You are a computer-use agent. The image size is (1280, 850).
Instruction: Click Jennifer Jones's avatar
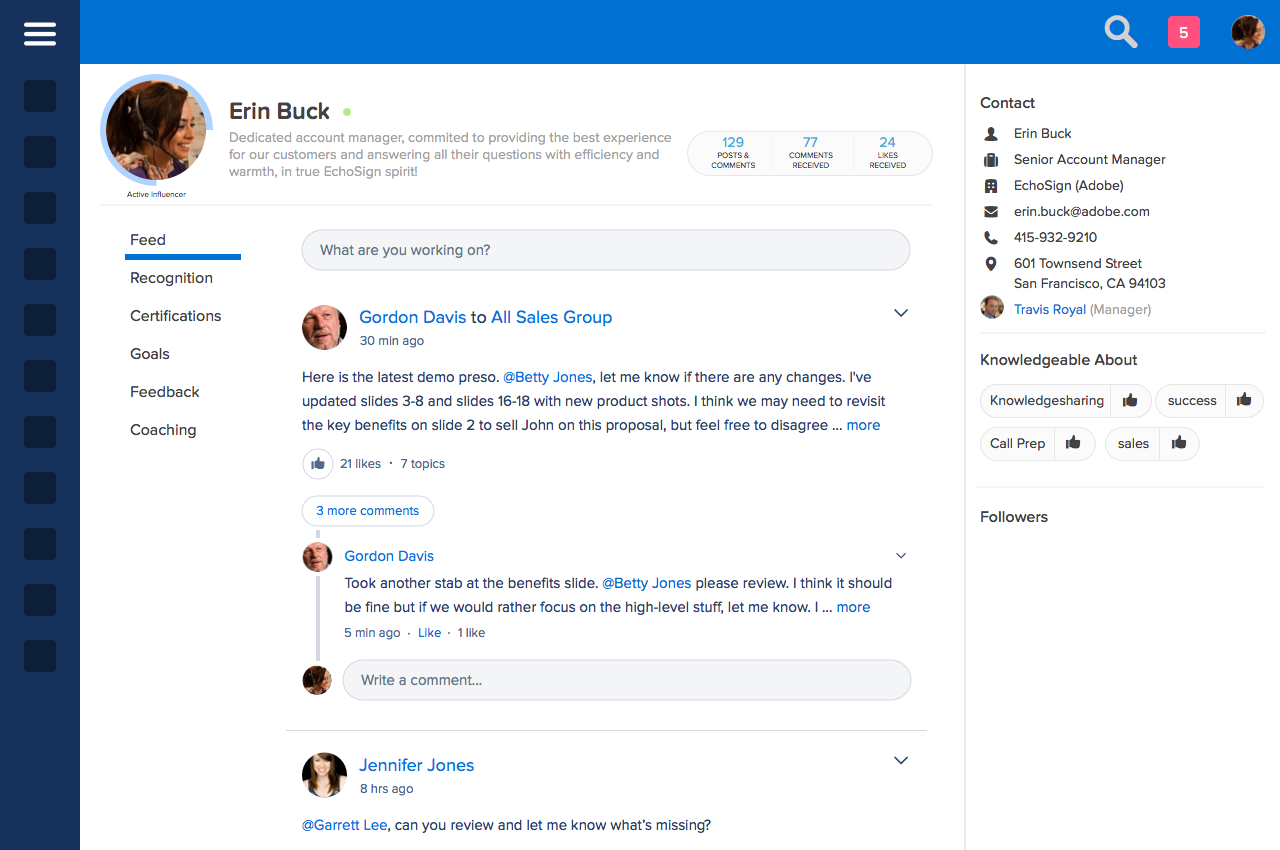tap(324, 775)
